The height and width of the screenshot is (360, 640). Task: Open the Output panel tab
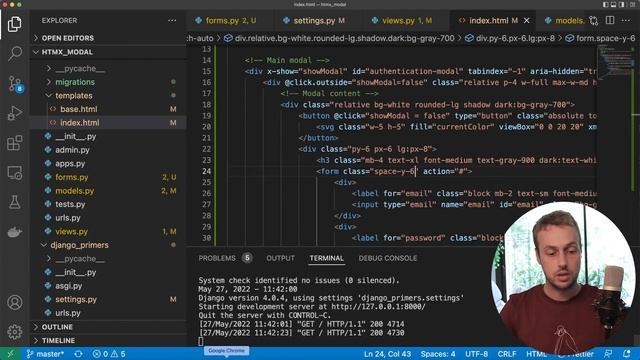(280, 258)
